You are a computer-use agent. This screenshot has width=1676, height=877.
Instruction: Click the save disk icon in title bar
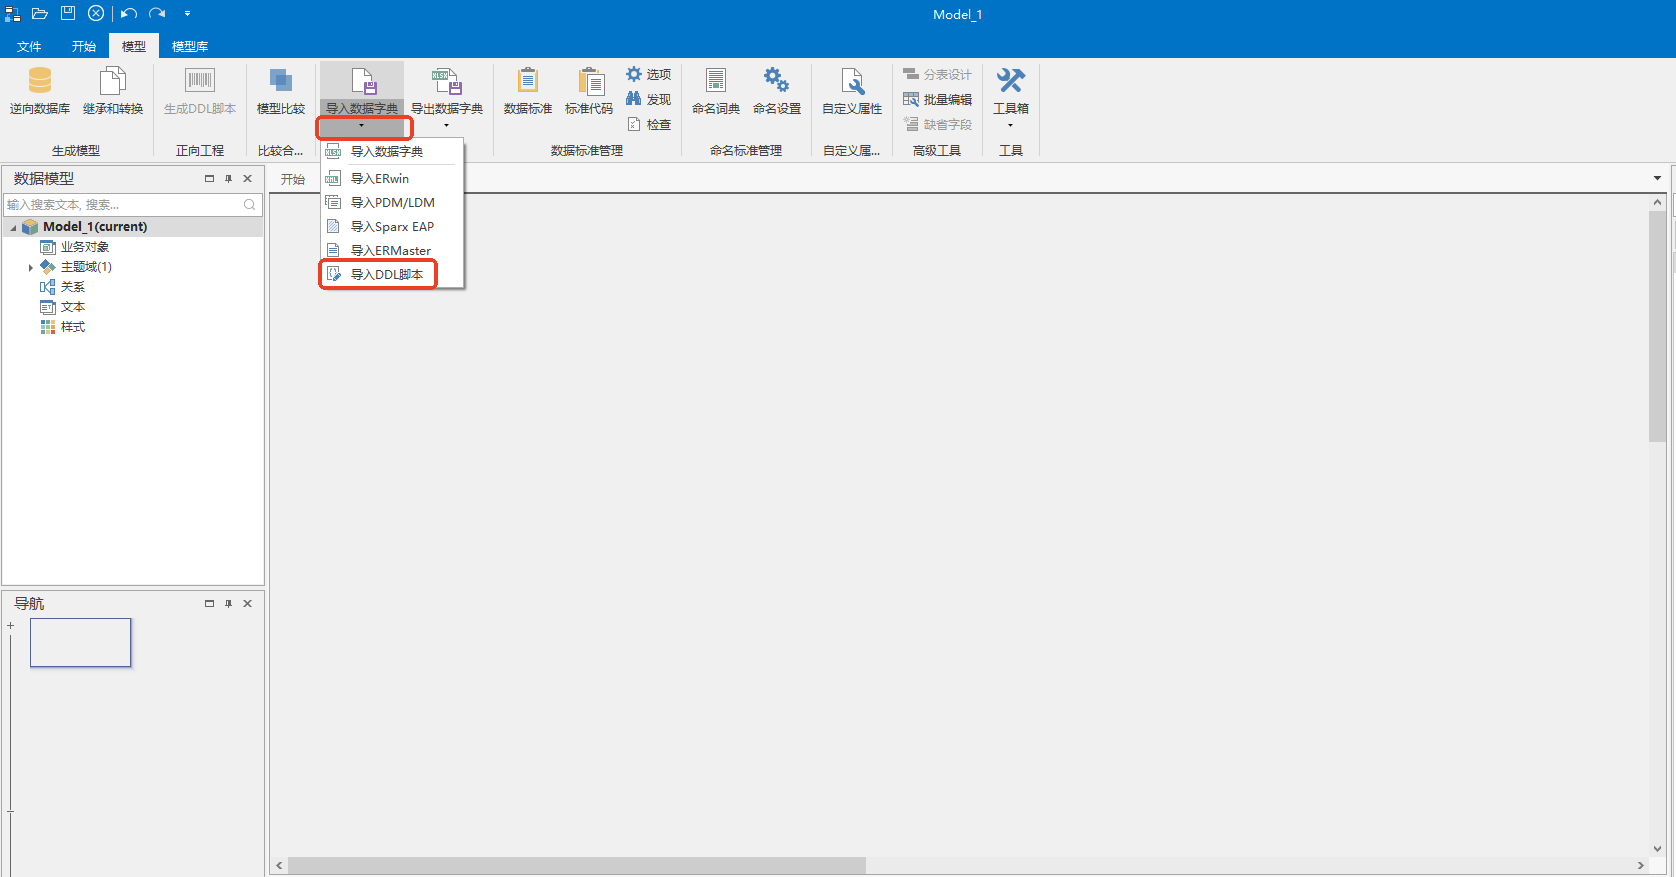[68, 13]
